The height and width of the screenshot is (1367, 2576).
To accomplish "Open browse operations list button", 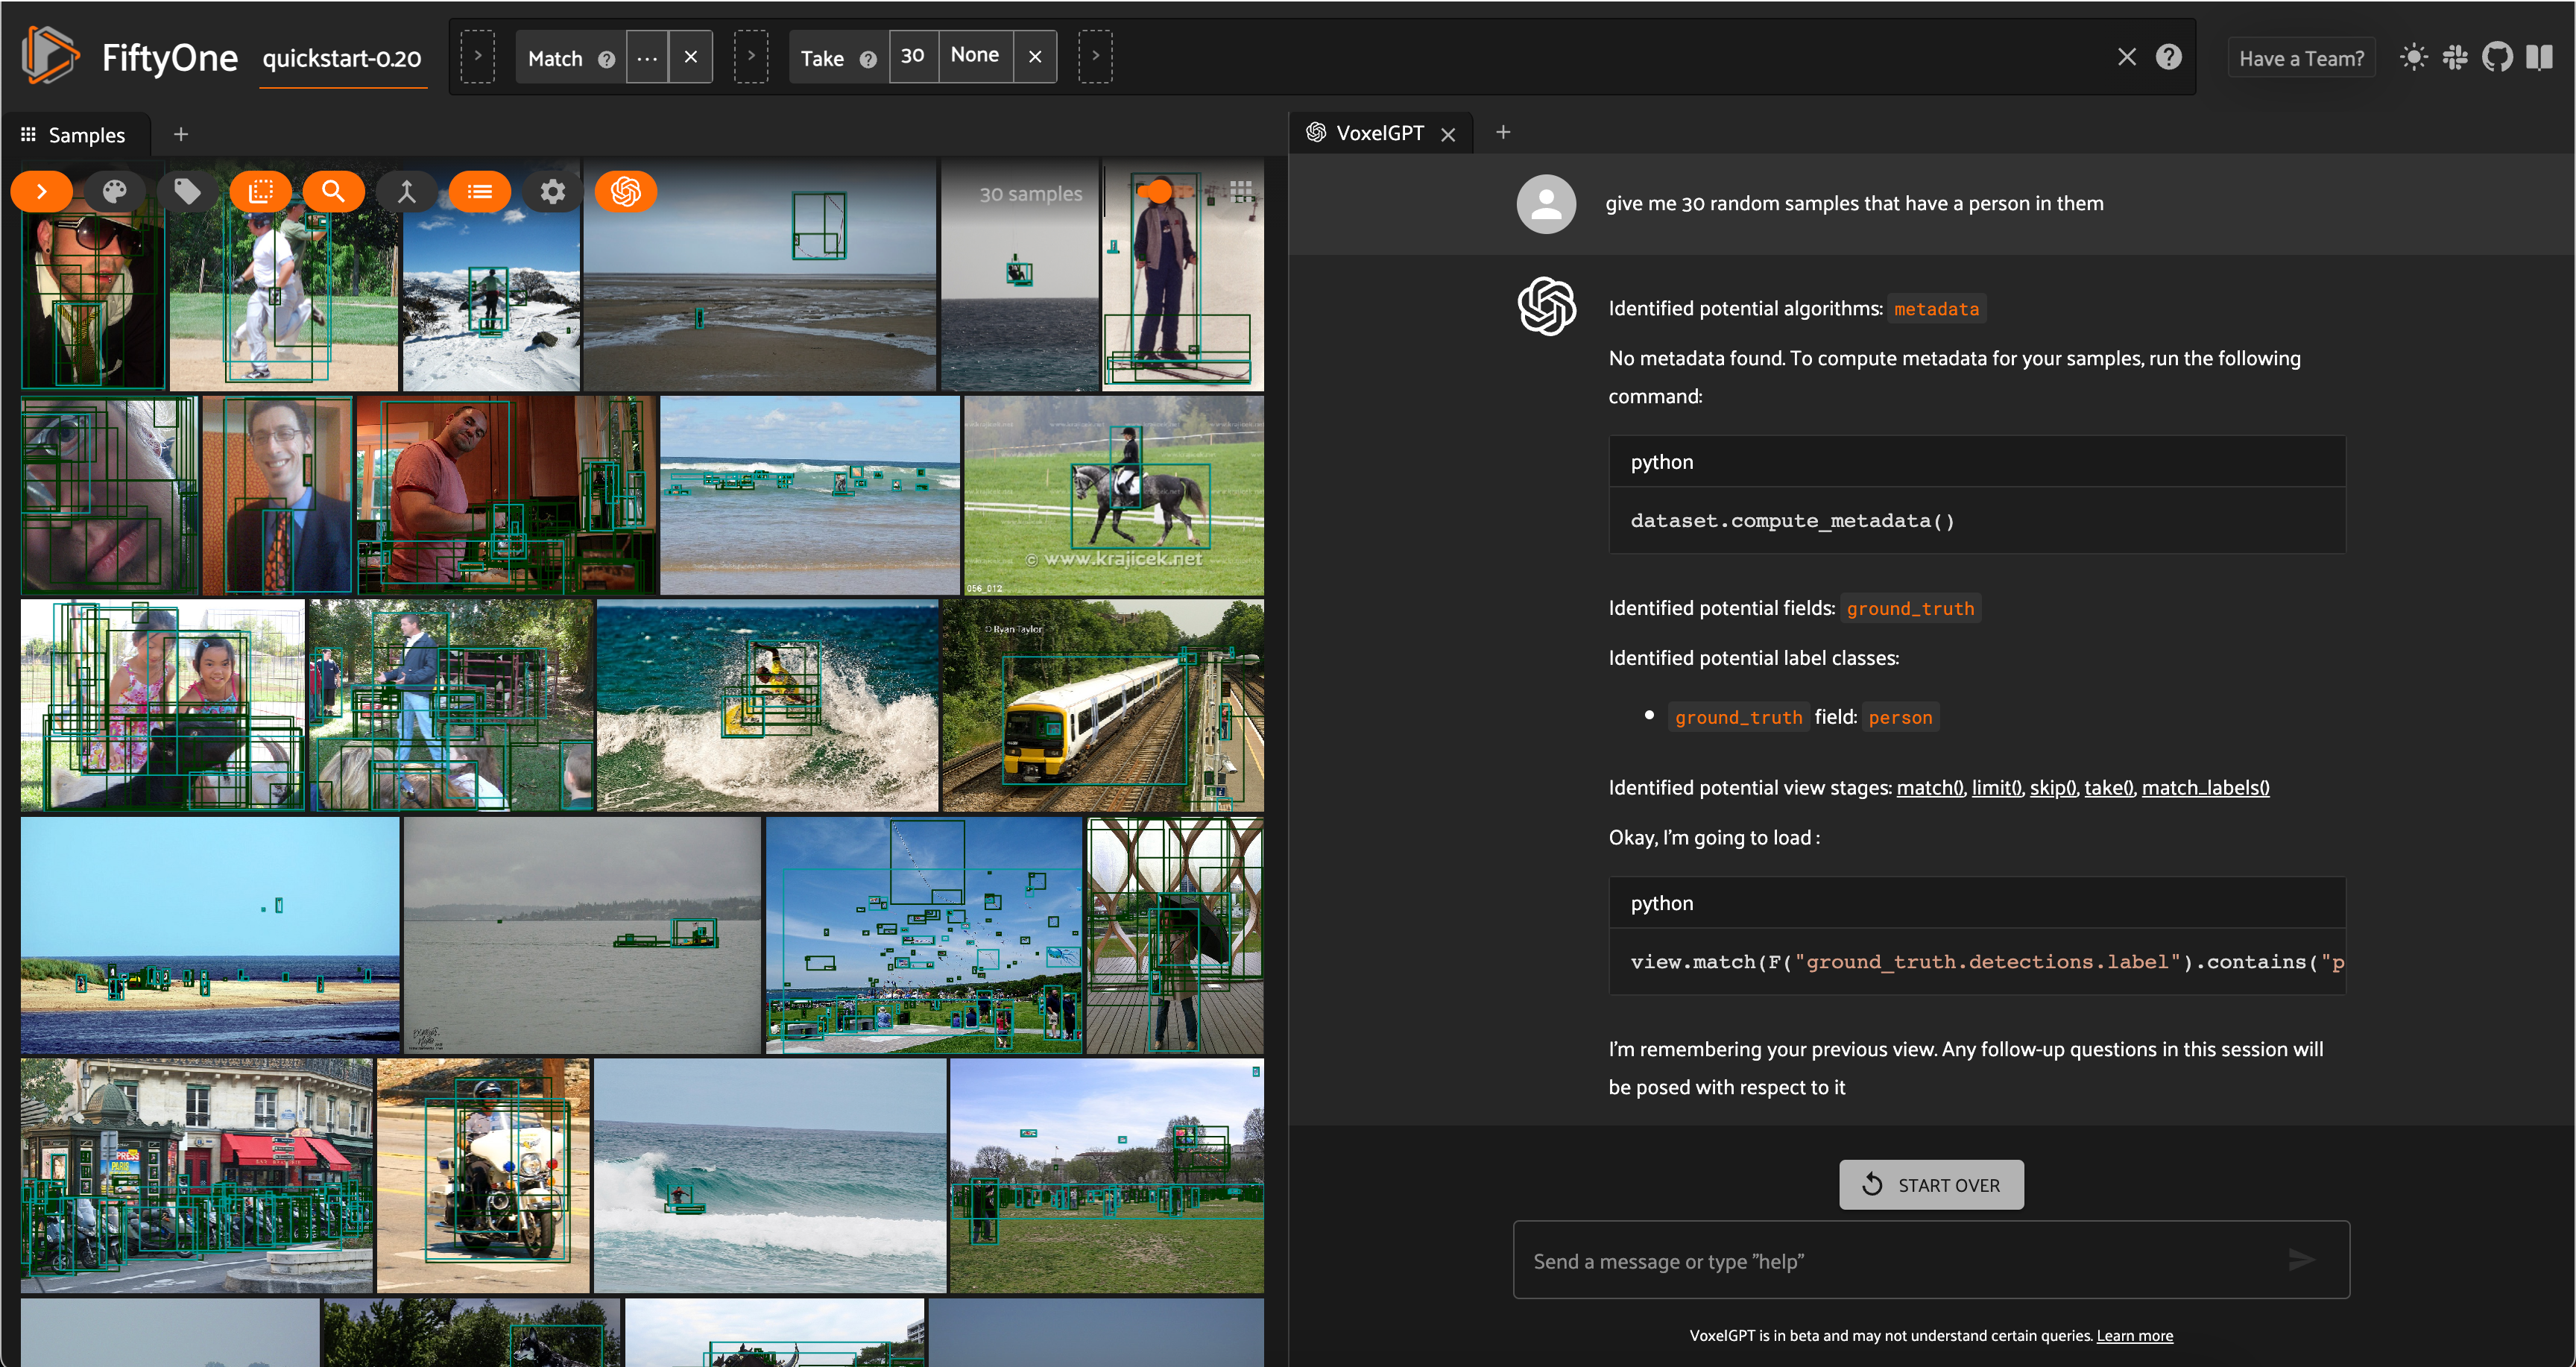I will (479, 191).
